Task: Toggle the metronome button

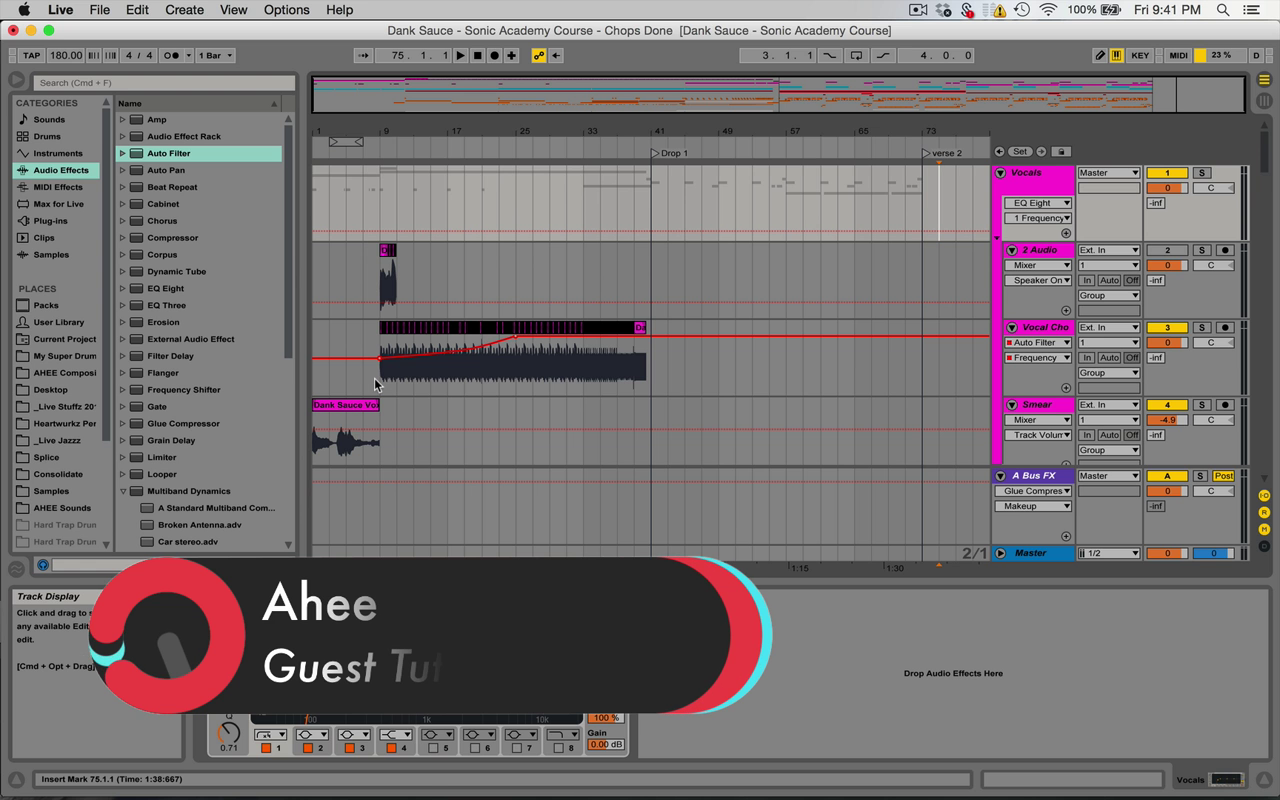Action: (x=172, y=56)
